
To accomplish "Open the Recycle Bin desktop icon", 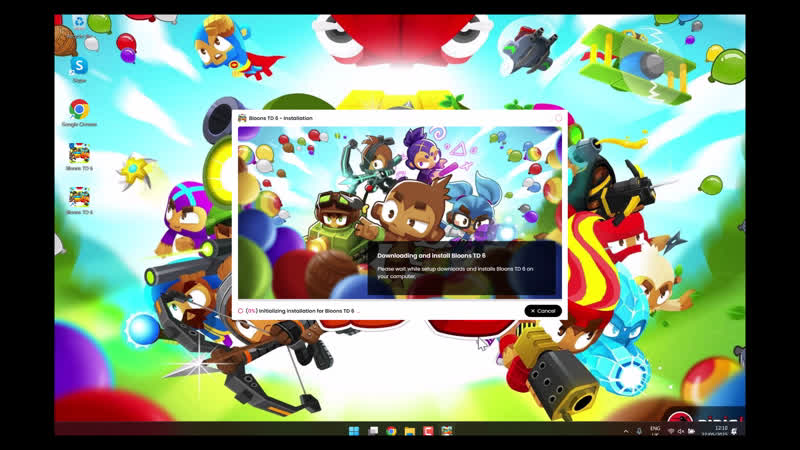I will click(x=79, y=24).
